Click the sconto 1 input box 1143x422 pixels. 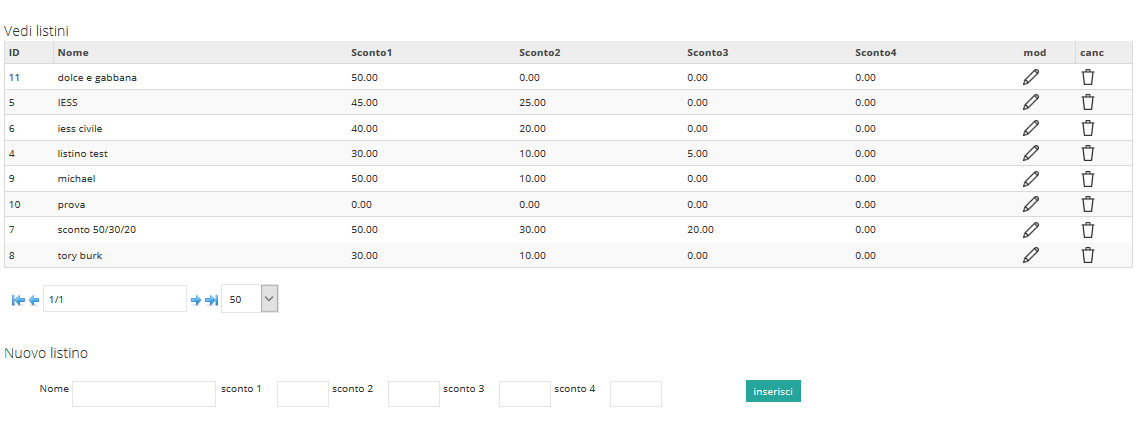[x=303, y=394]
